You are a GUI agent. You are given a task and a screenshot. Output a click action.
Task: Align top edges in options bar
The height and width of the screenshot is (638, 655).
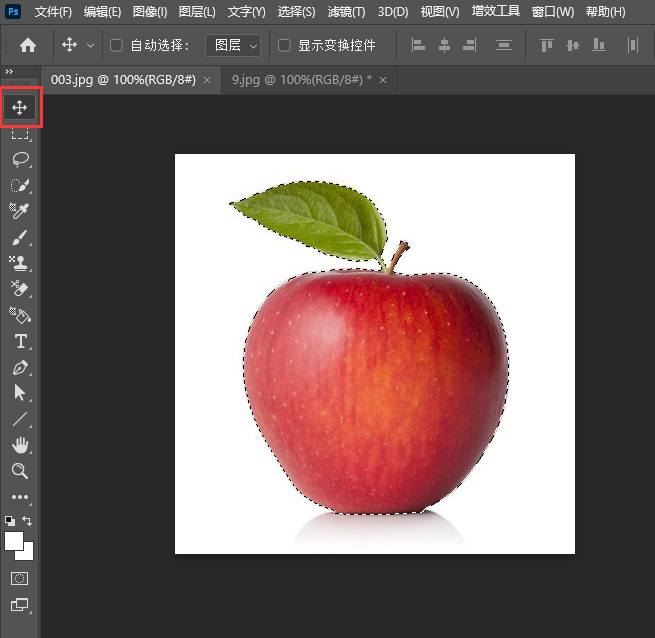tap(547, 45)
